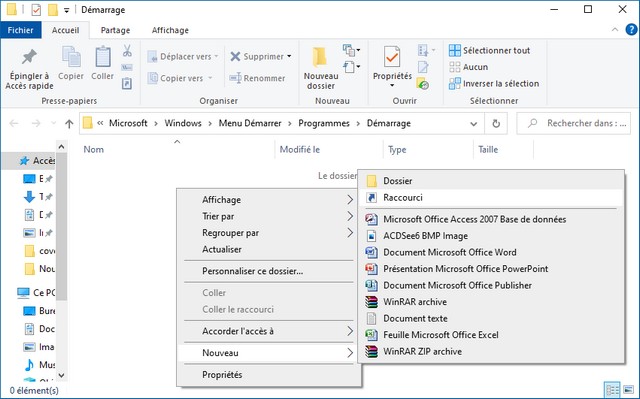Click the Nouveau dossier folder icon
The image size is (640, 399).
(x=320, y=57)
